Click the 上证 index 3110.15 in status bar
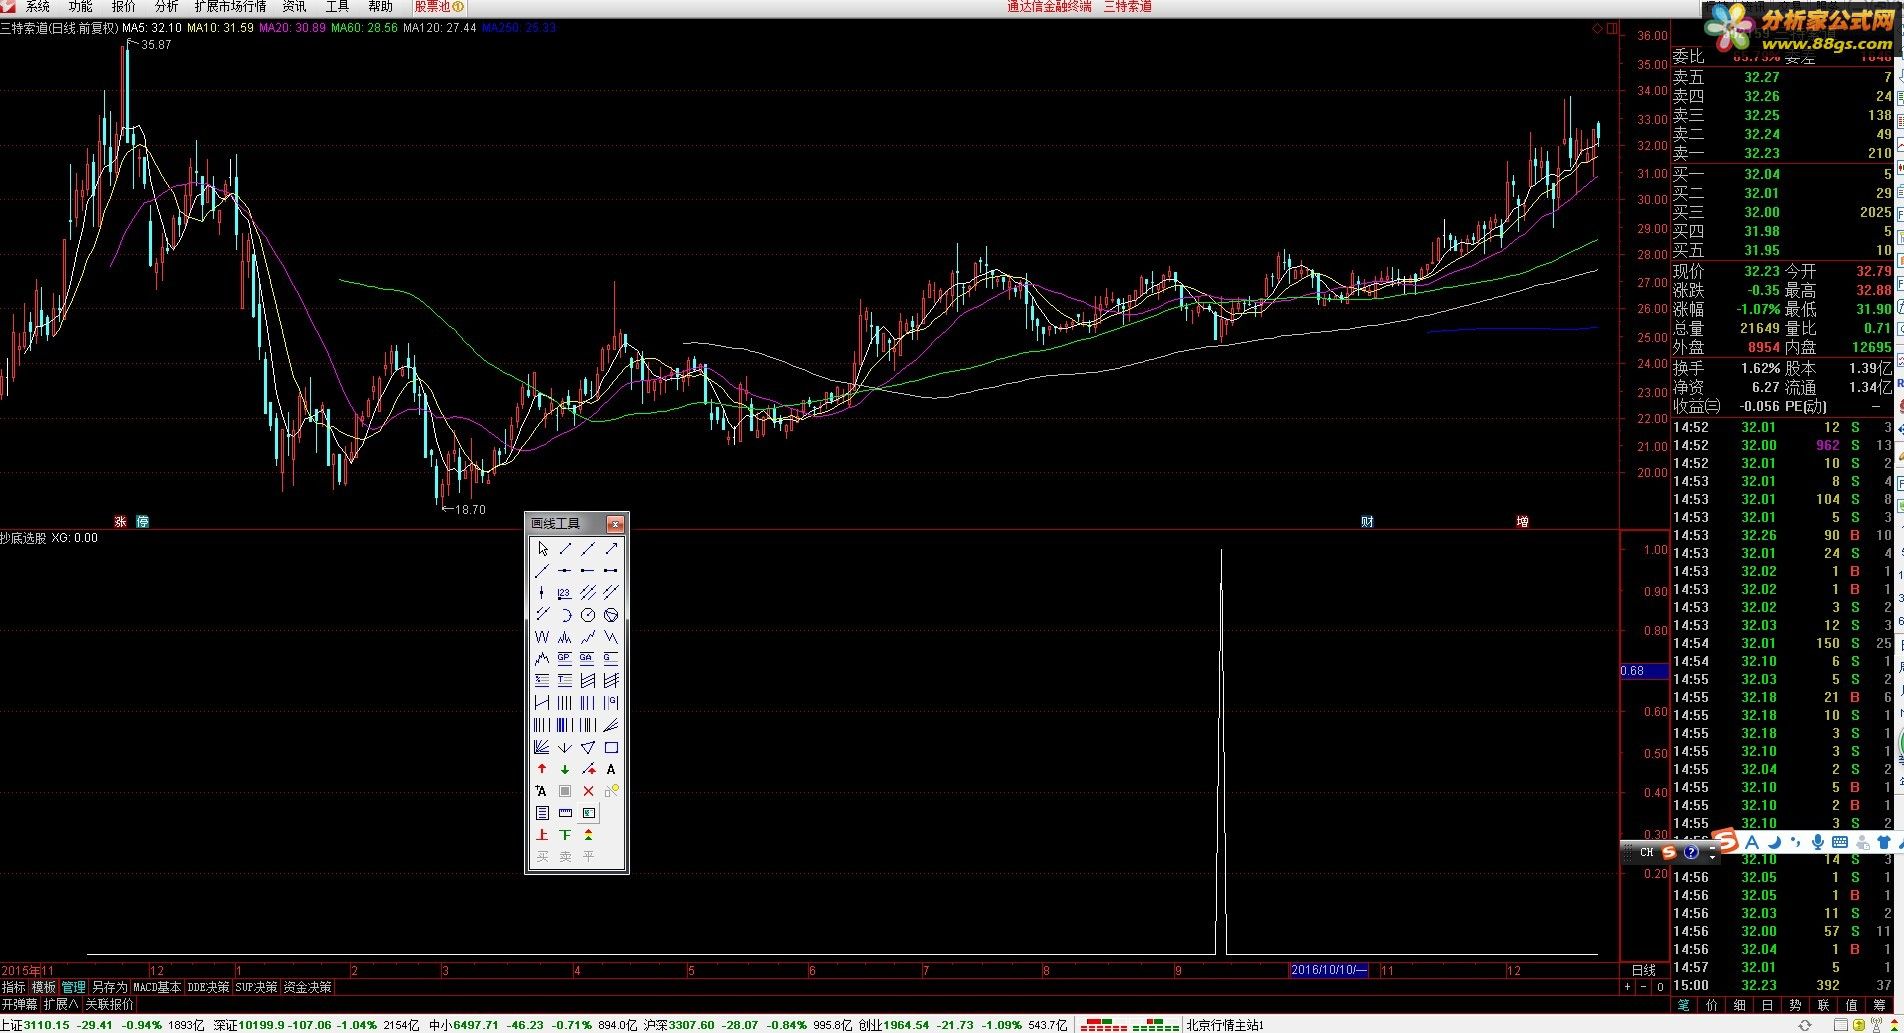 pyautogui.click(x=35, y=1025)
